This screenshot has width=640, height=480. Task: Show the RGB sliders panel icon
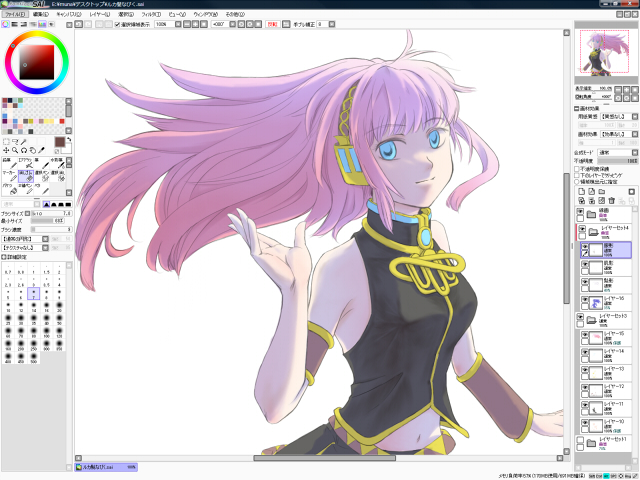tap(14, 24)
